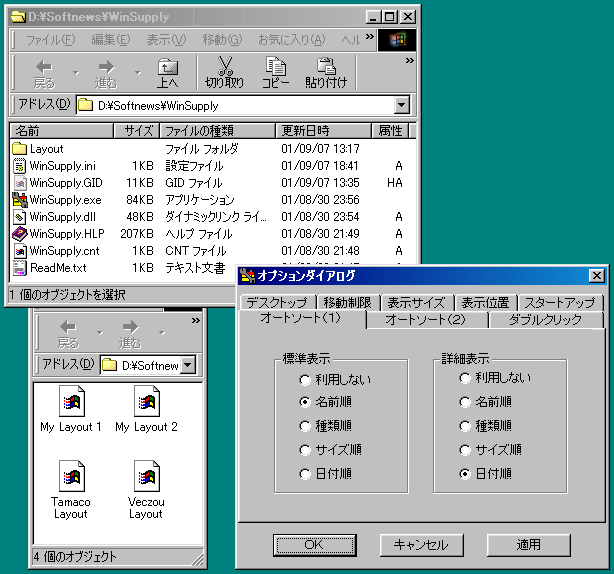The image size is (614, 574).
Task: Select the WinSupply.dll file icon
Action: click(19, 217)
